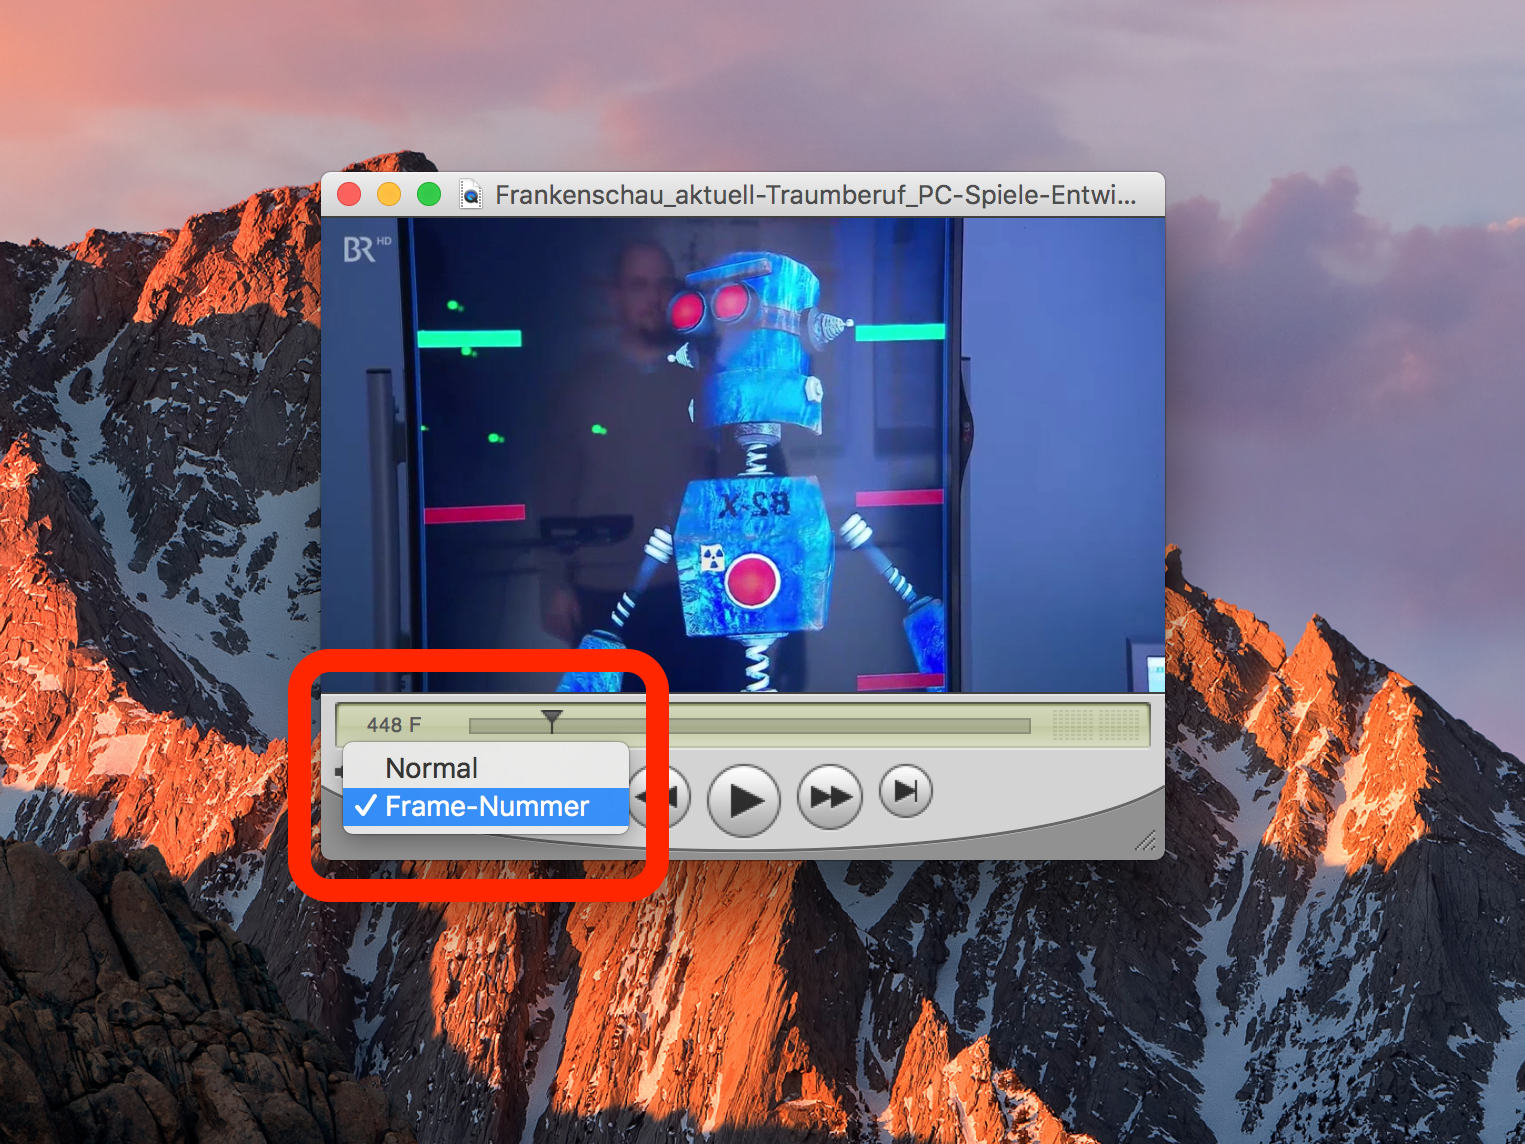1525x1144 pixels.
Task: Start playback with the Play button
Action: [743, 800]
